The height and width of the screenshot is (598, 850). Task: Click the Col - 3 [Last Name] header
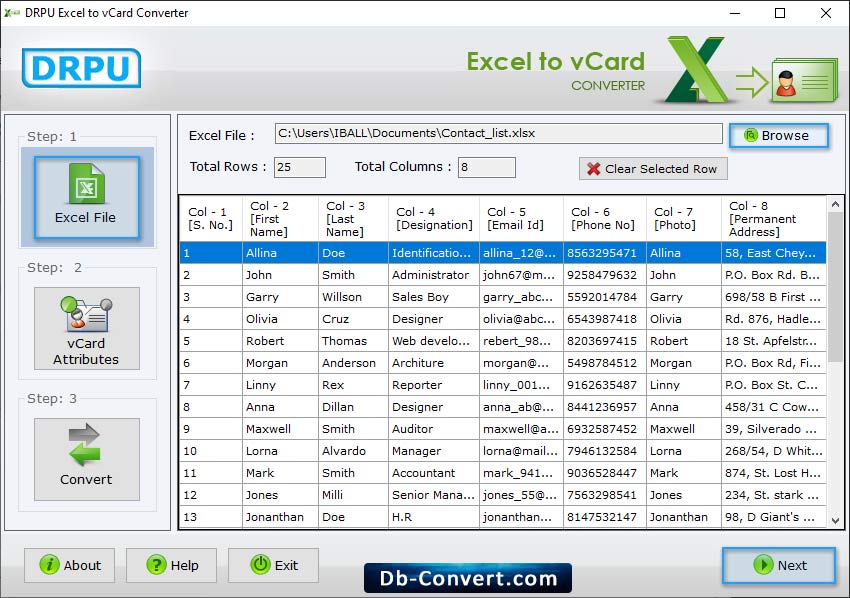click(353, 218)
